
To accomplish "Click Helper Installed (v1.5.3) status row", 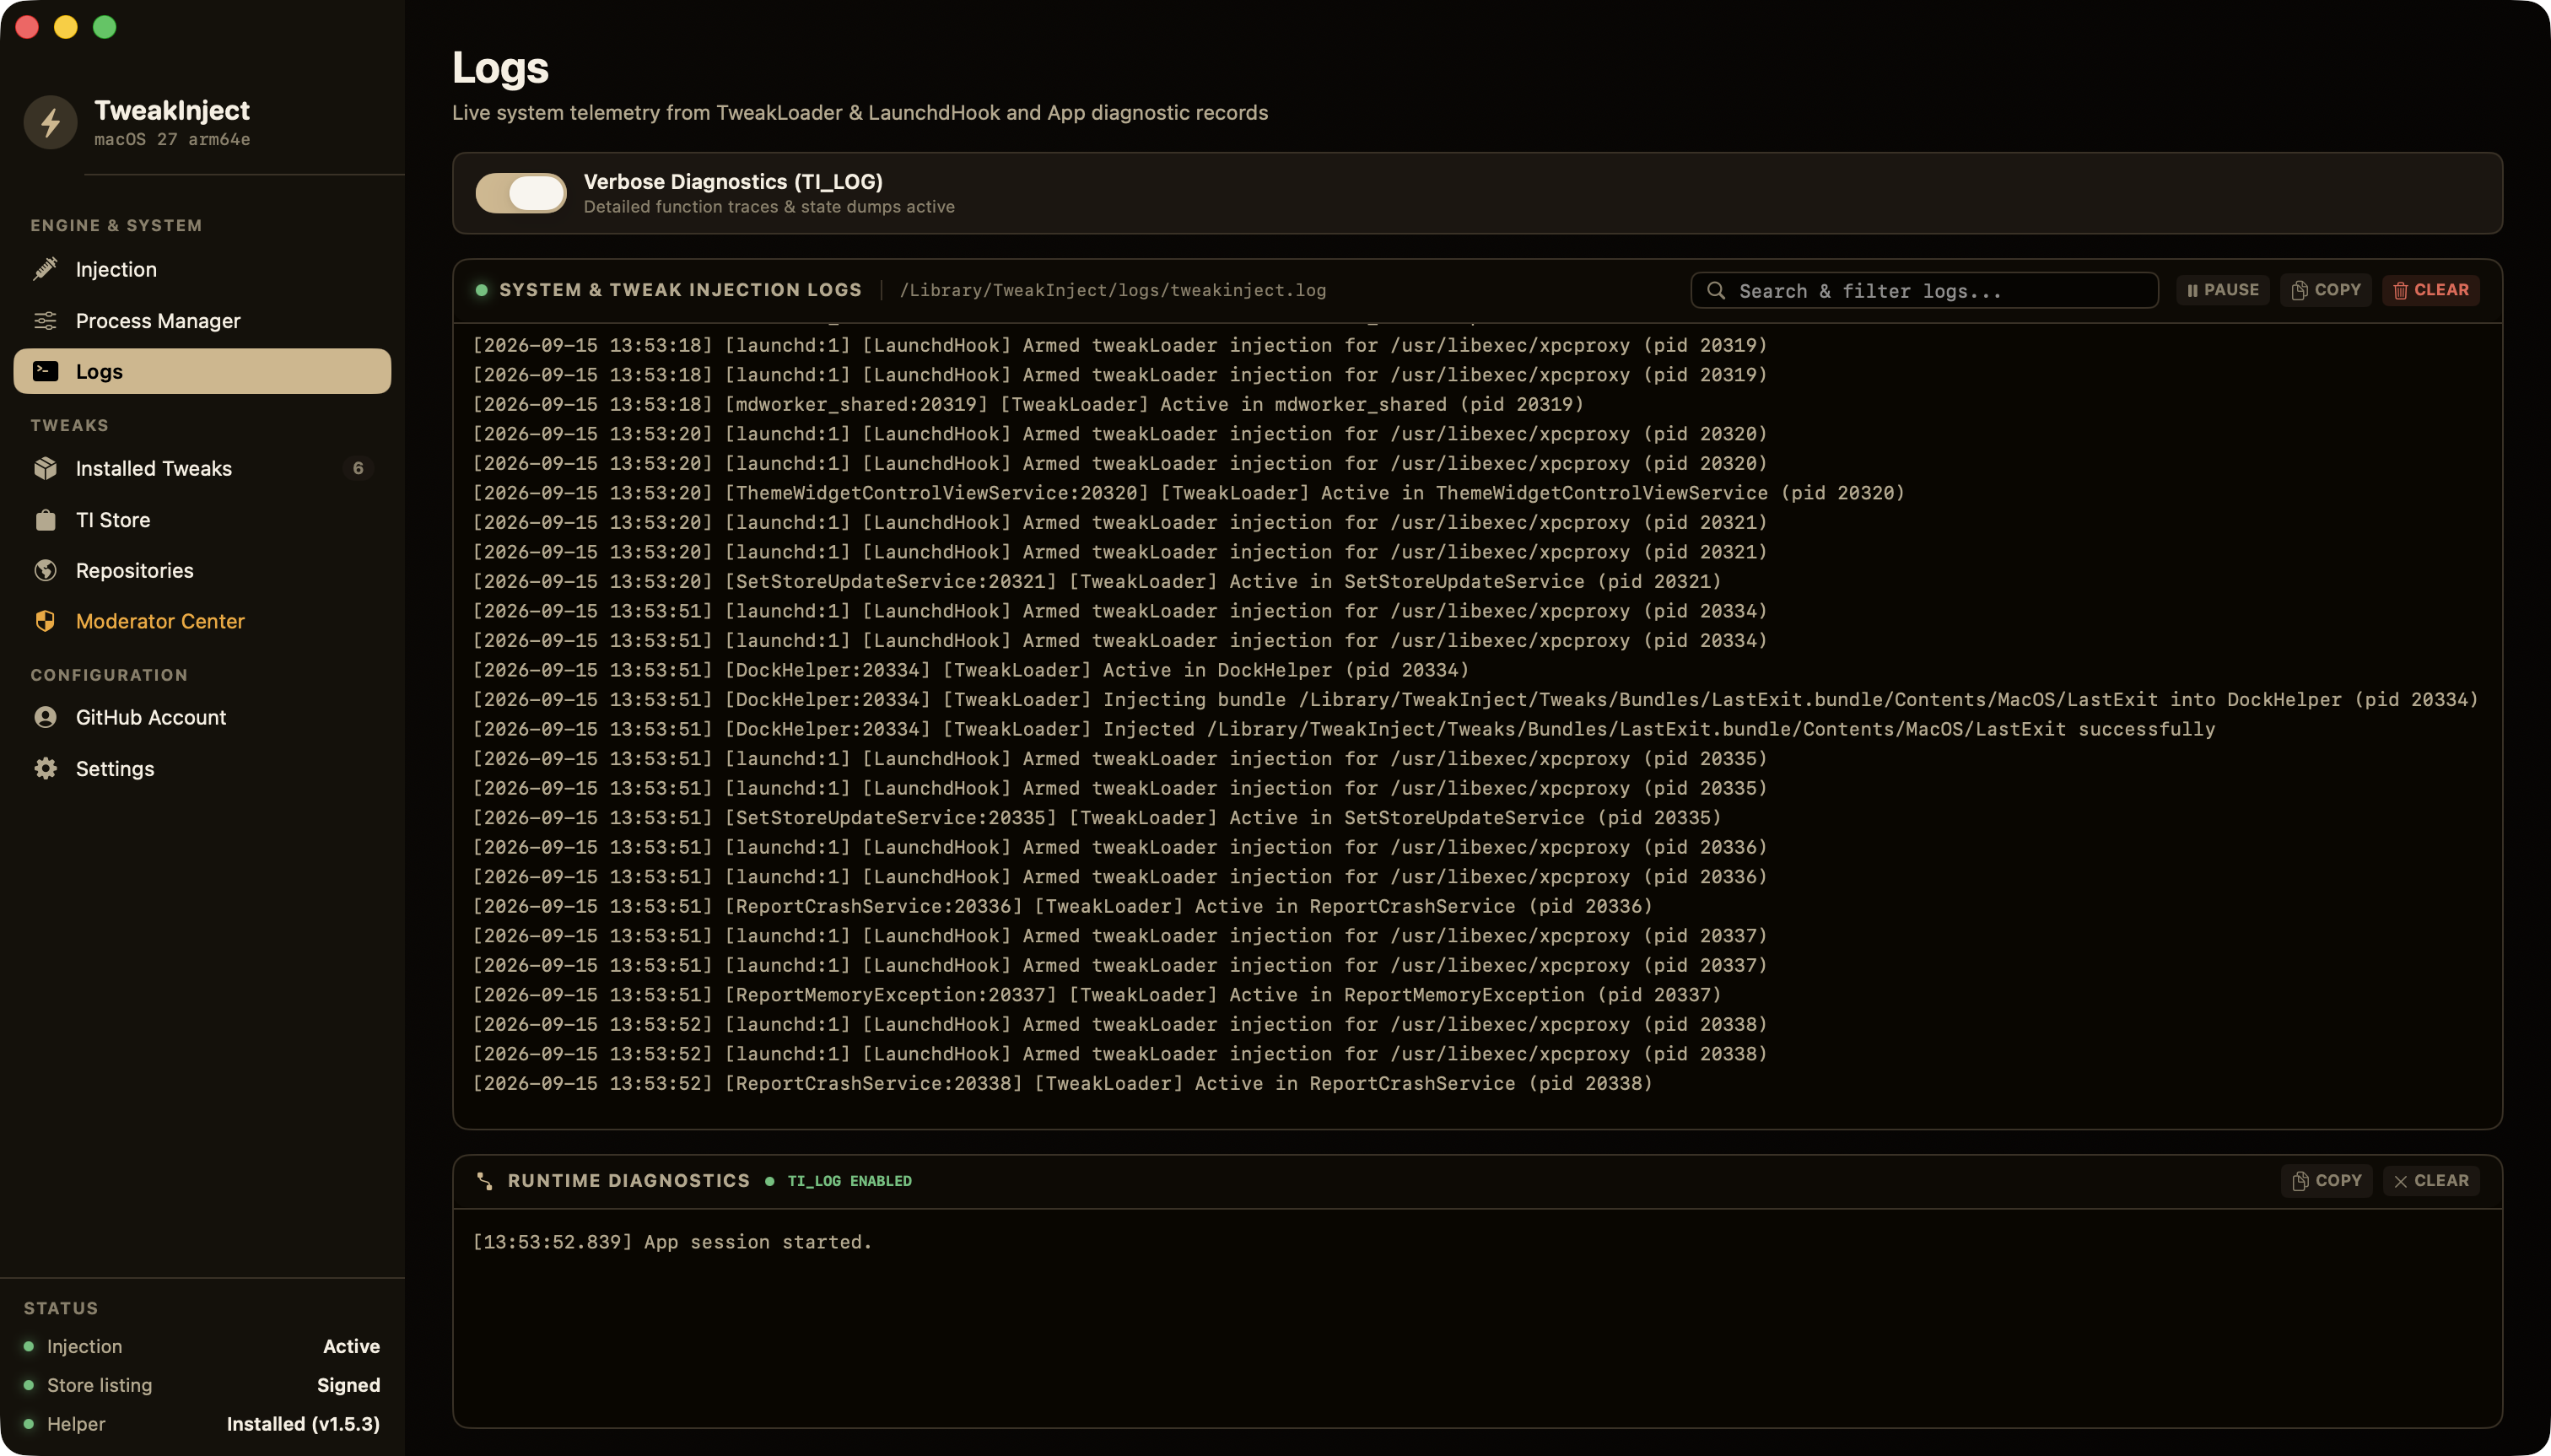I will click(202, 1424).
